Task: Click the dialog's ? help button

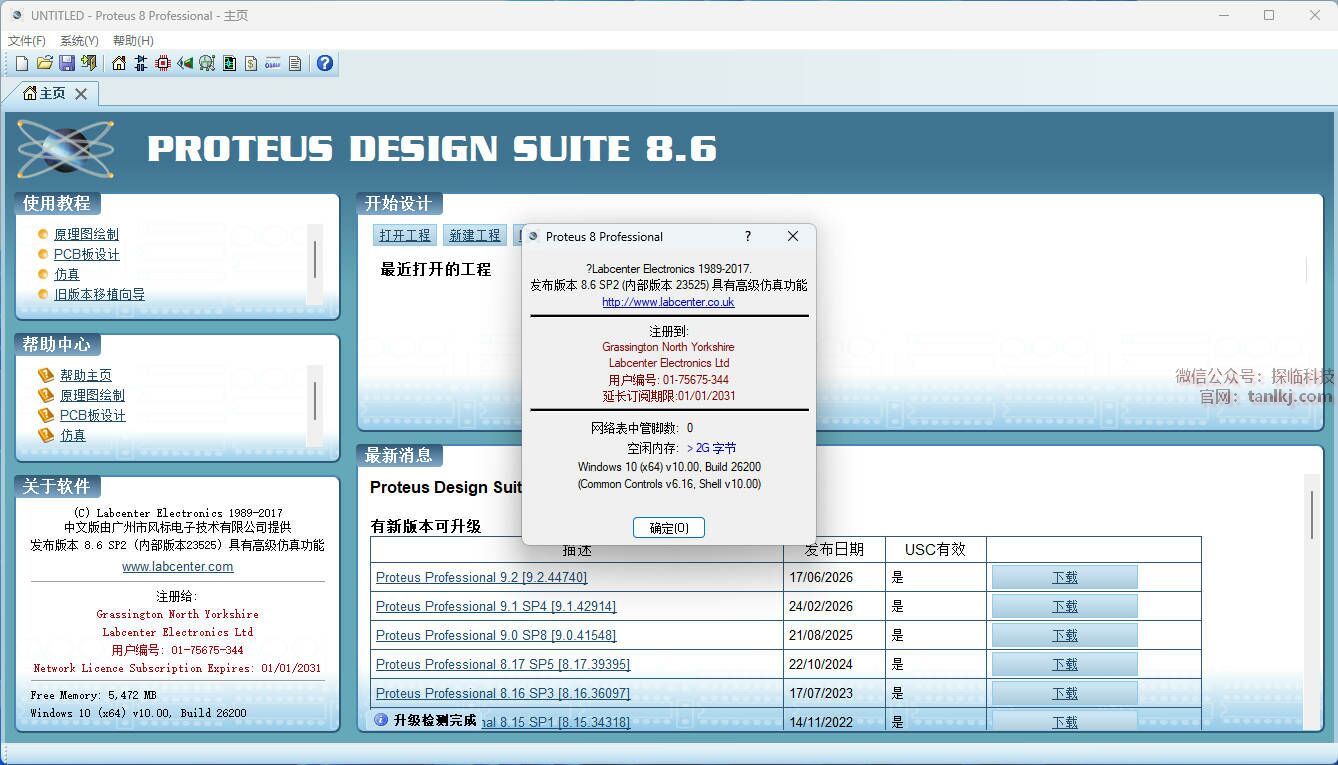Action: [x=747, y=236]
